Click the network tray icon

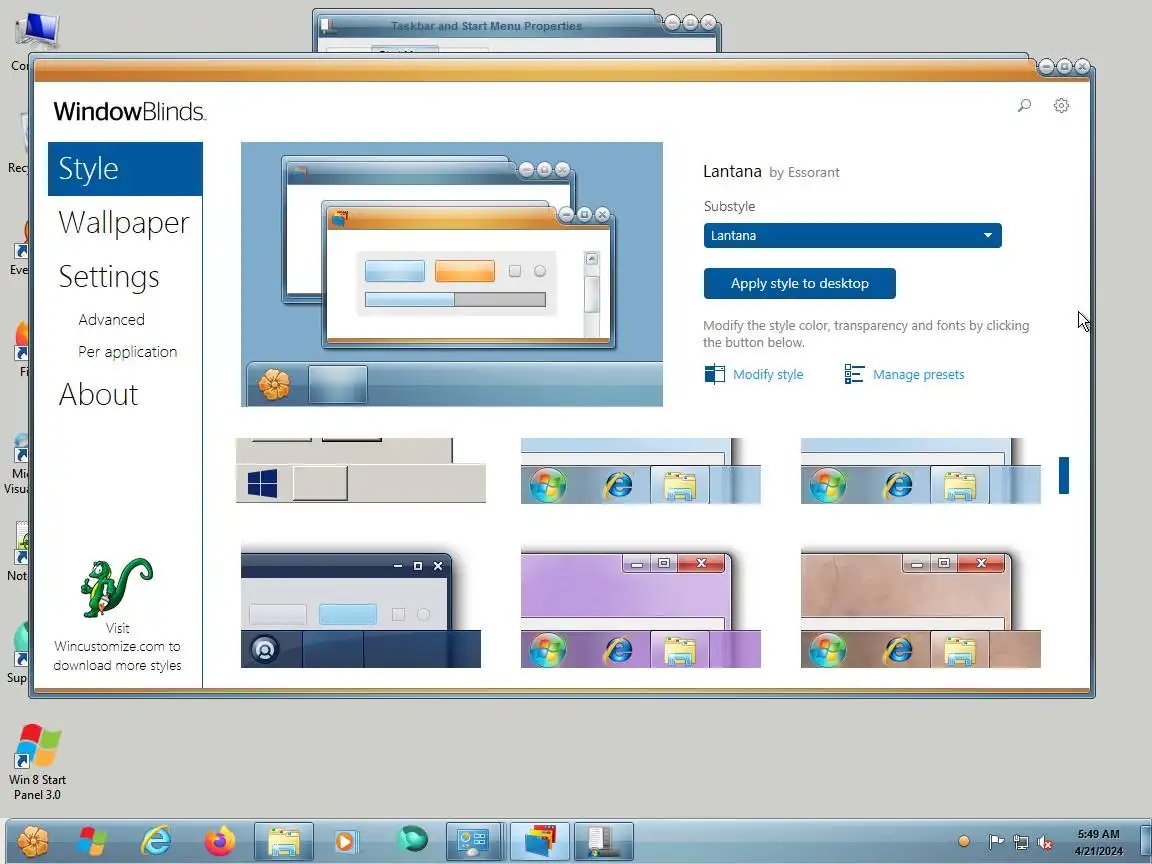click(x=1020, y=842)
